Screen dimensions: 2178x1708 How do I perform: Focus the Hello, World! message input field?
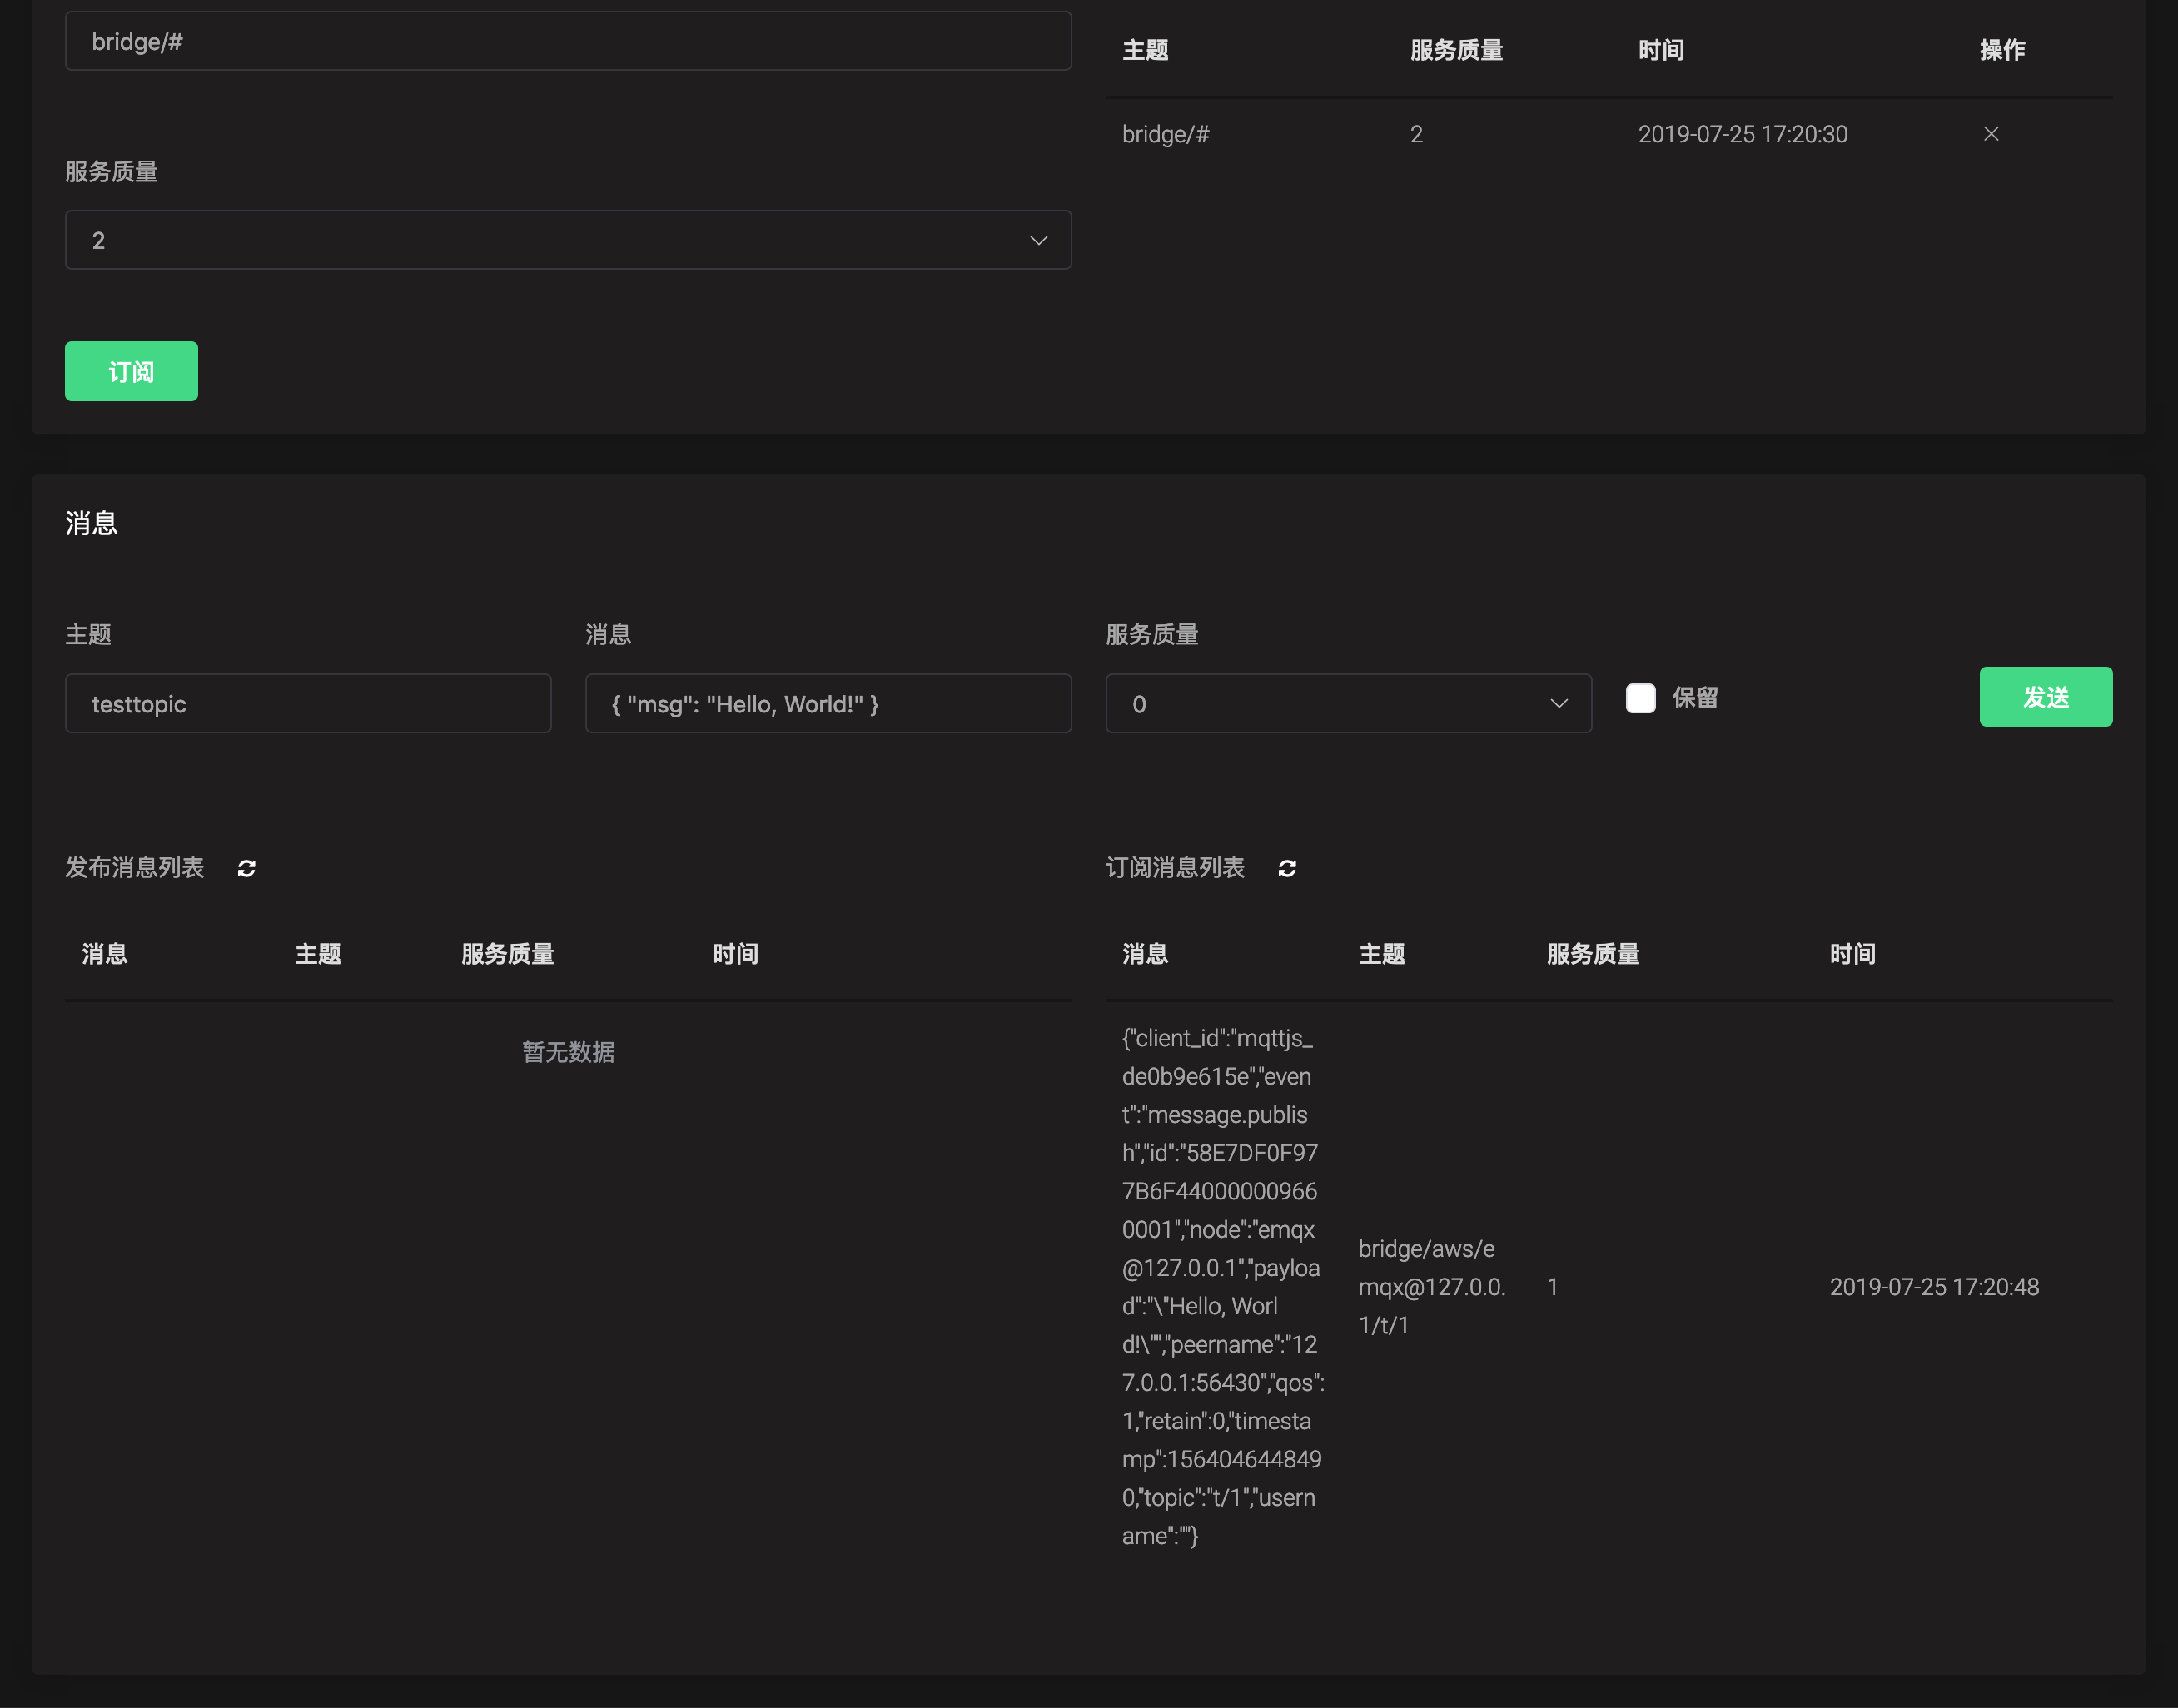(828, 704)
